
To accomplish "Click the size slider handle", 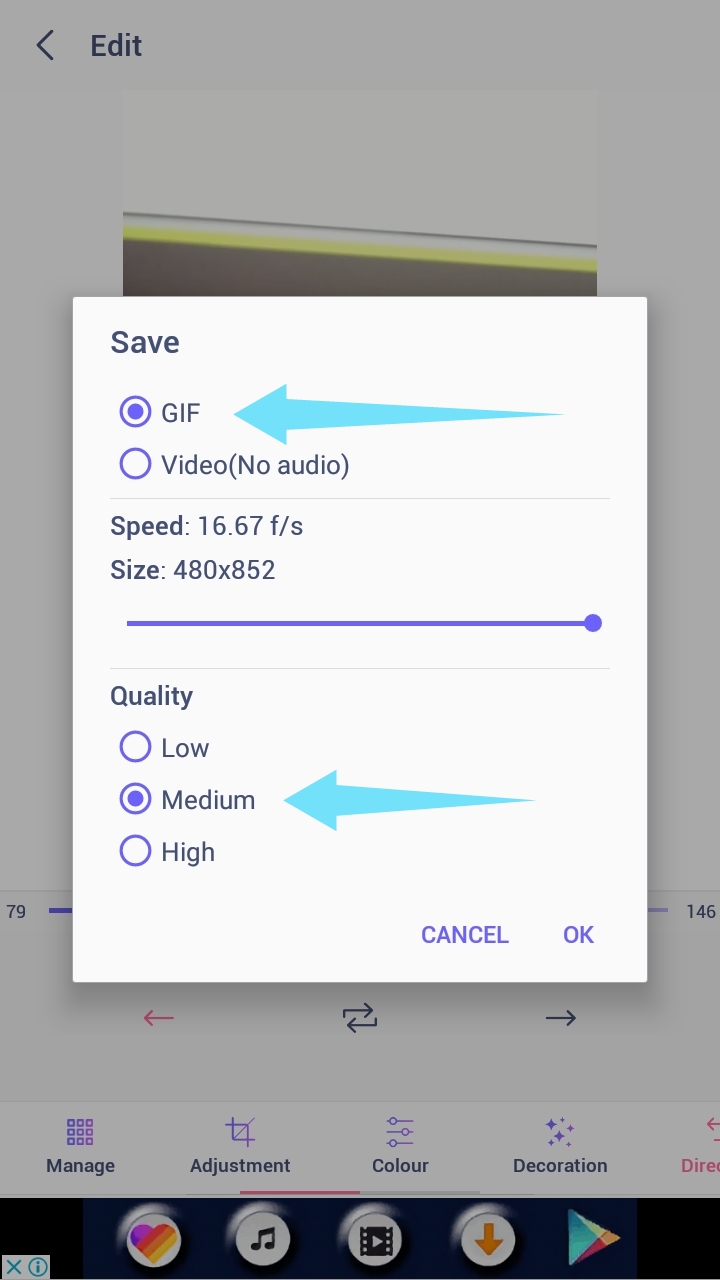I will (593, 623).
